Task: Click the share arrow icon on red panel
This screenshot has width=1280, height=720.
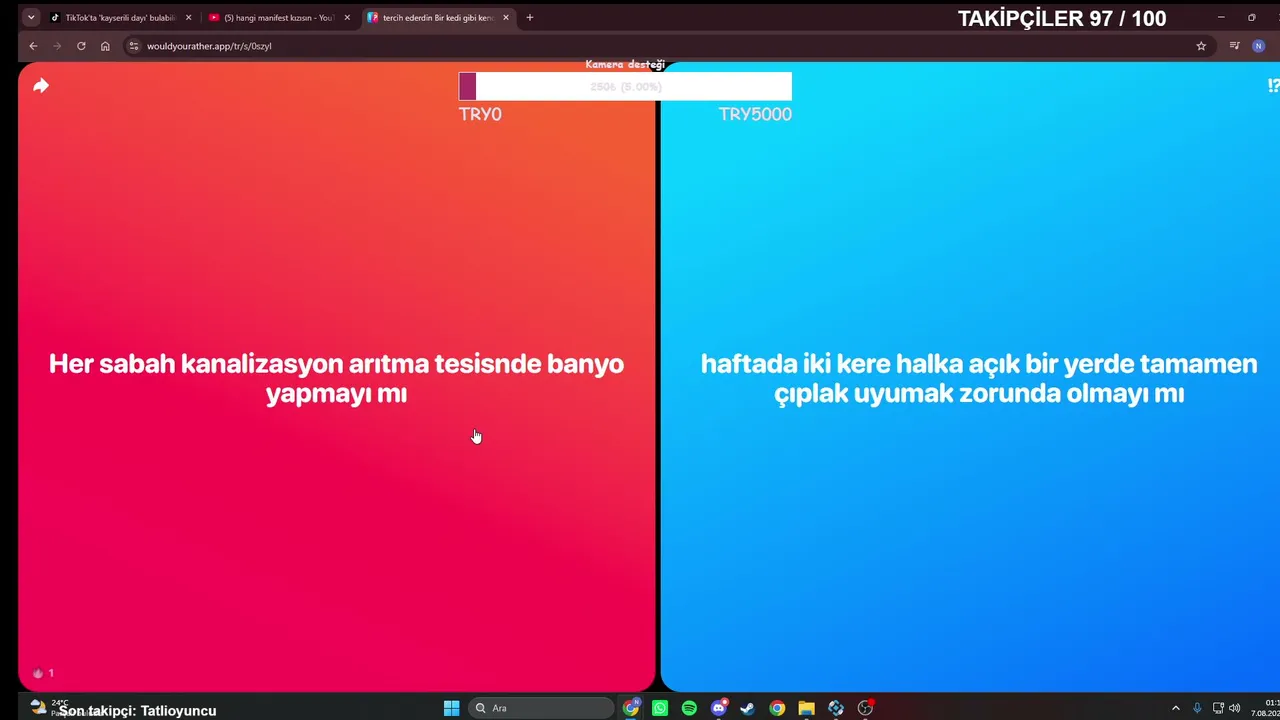Action: point(41,86)
